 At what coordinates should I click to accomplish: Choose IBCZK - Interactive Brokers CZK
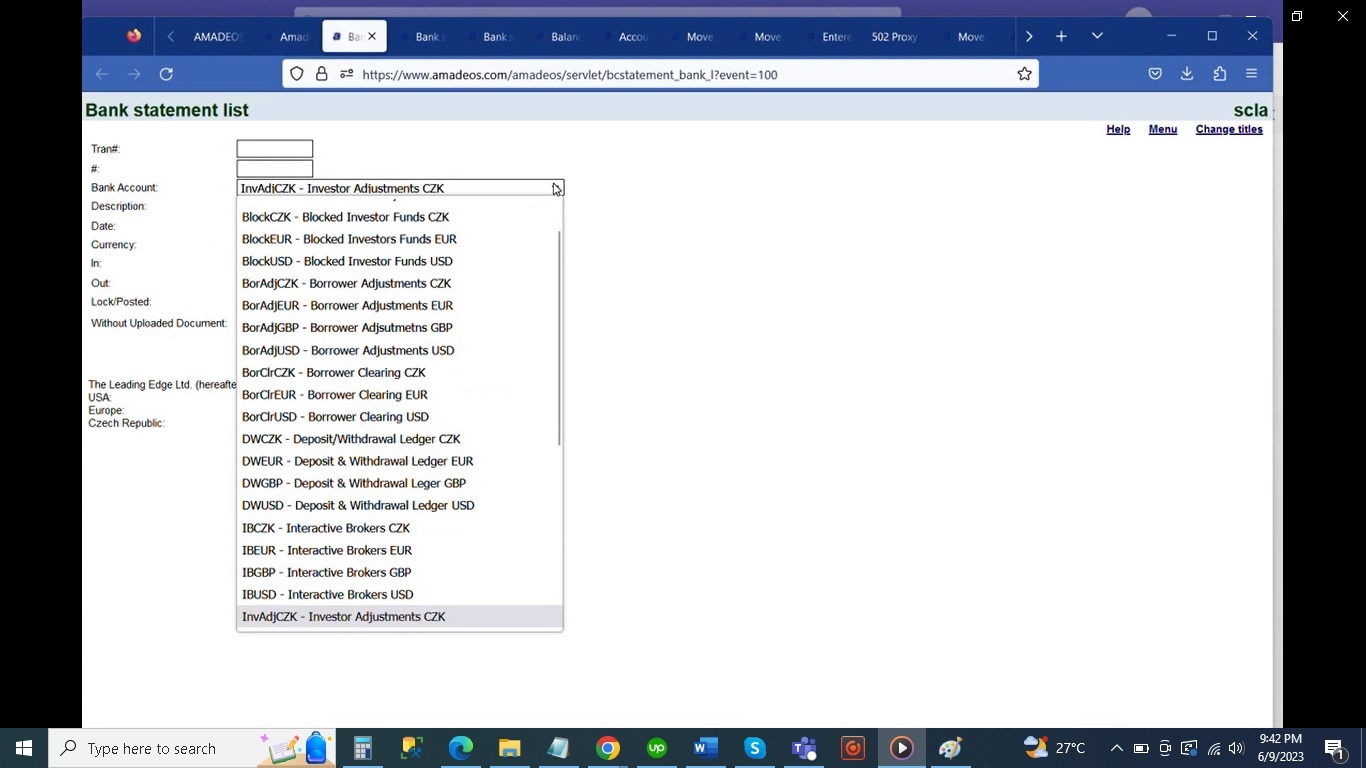point(399,528)
